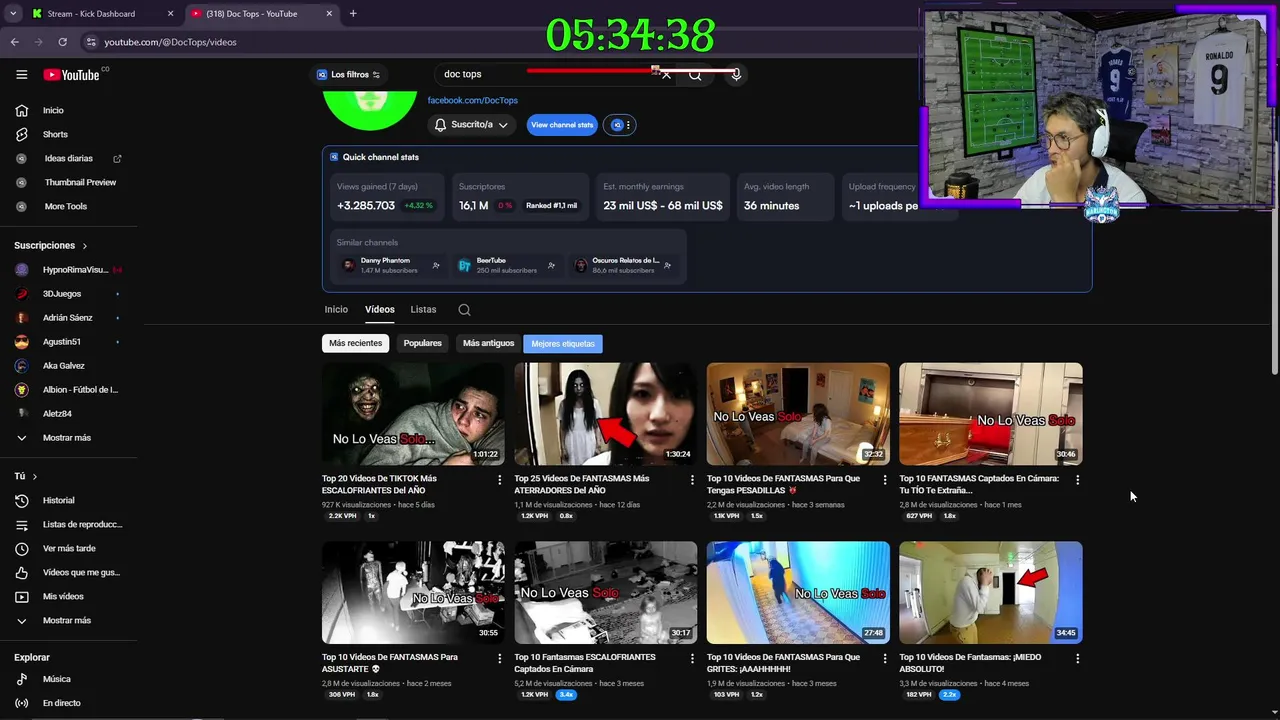Select Más antiguos filter chip
The image size is (1280, 720).
(x=488, y=343)
